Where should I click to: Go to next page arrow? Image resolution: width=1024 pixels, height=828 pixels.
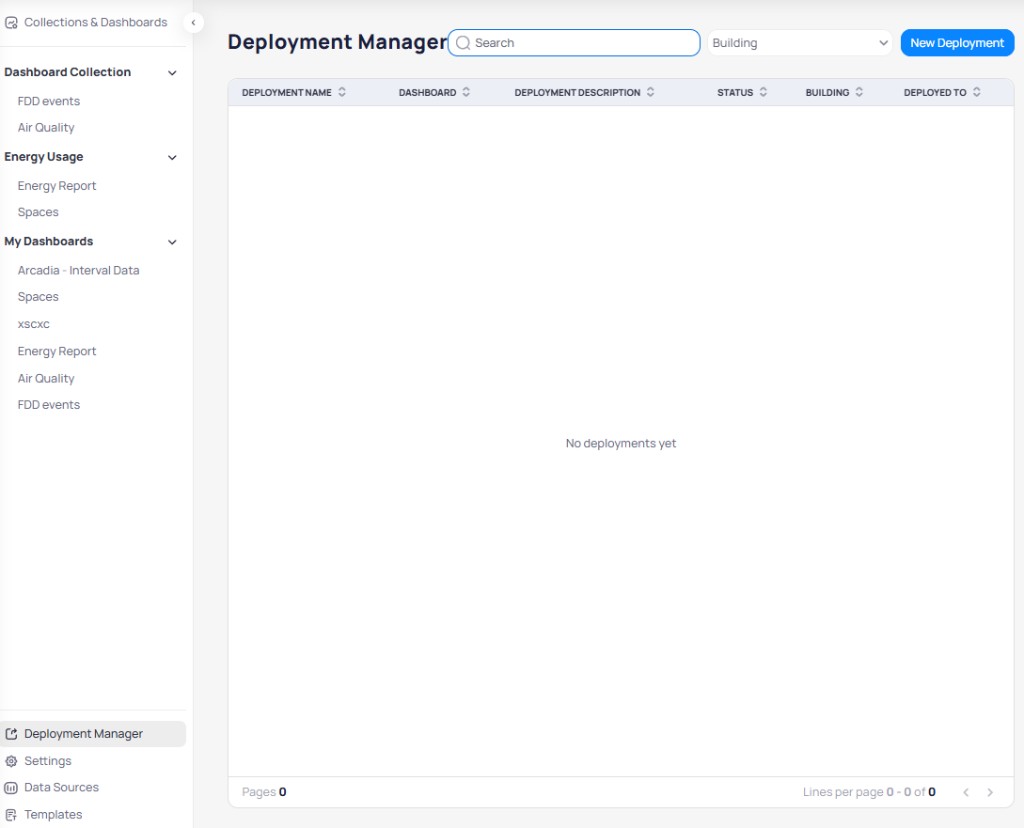coord(990,792)
